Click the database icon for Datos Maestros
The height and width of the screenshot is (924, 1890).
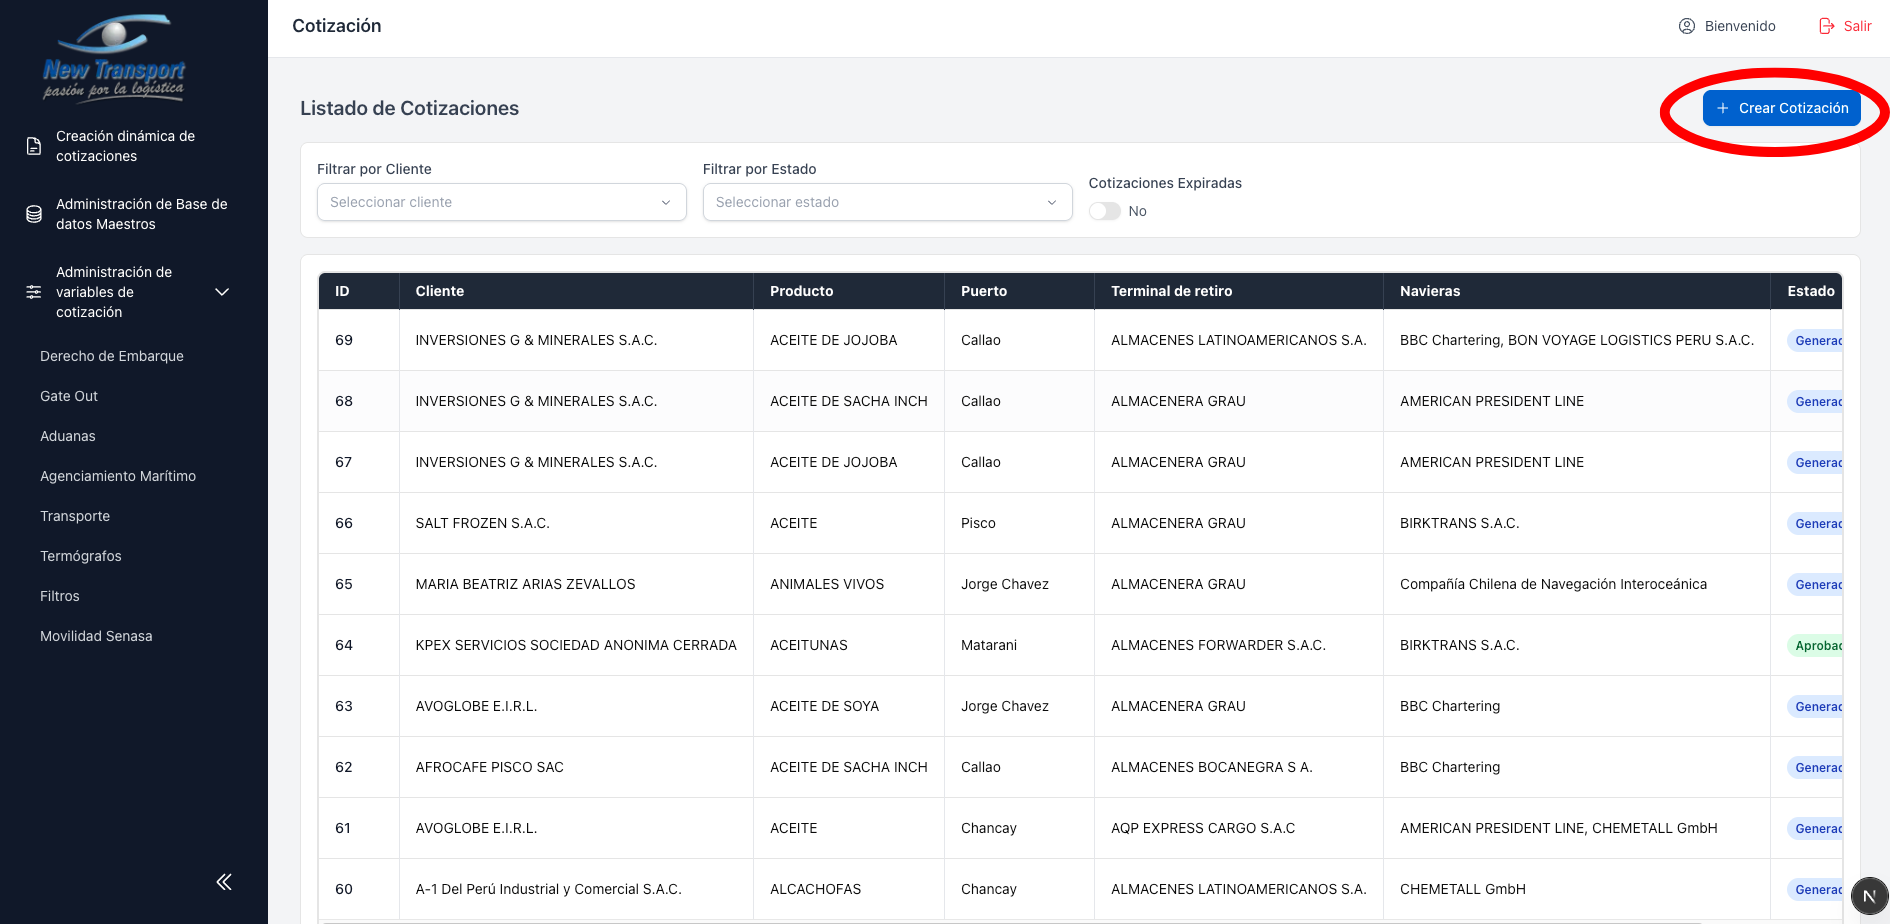34,214
